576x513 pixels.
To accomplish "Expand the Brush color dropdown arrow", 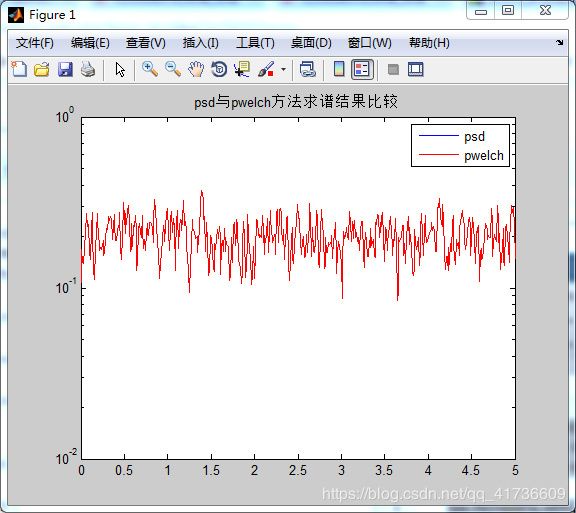I will pyautogui.click(x=283, y=69).
